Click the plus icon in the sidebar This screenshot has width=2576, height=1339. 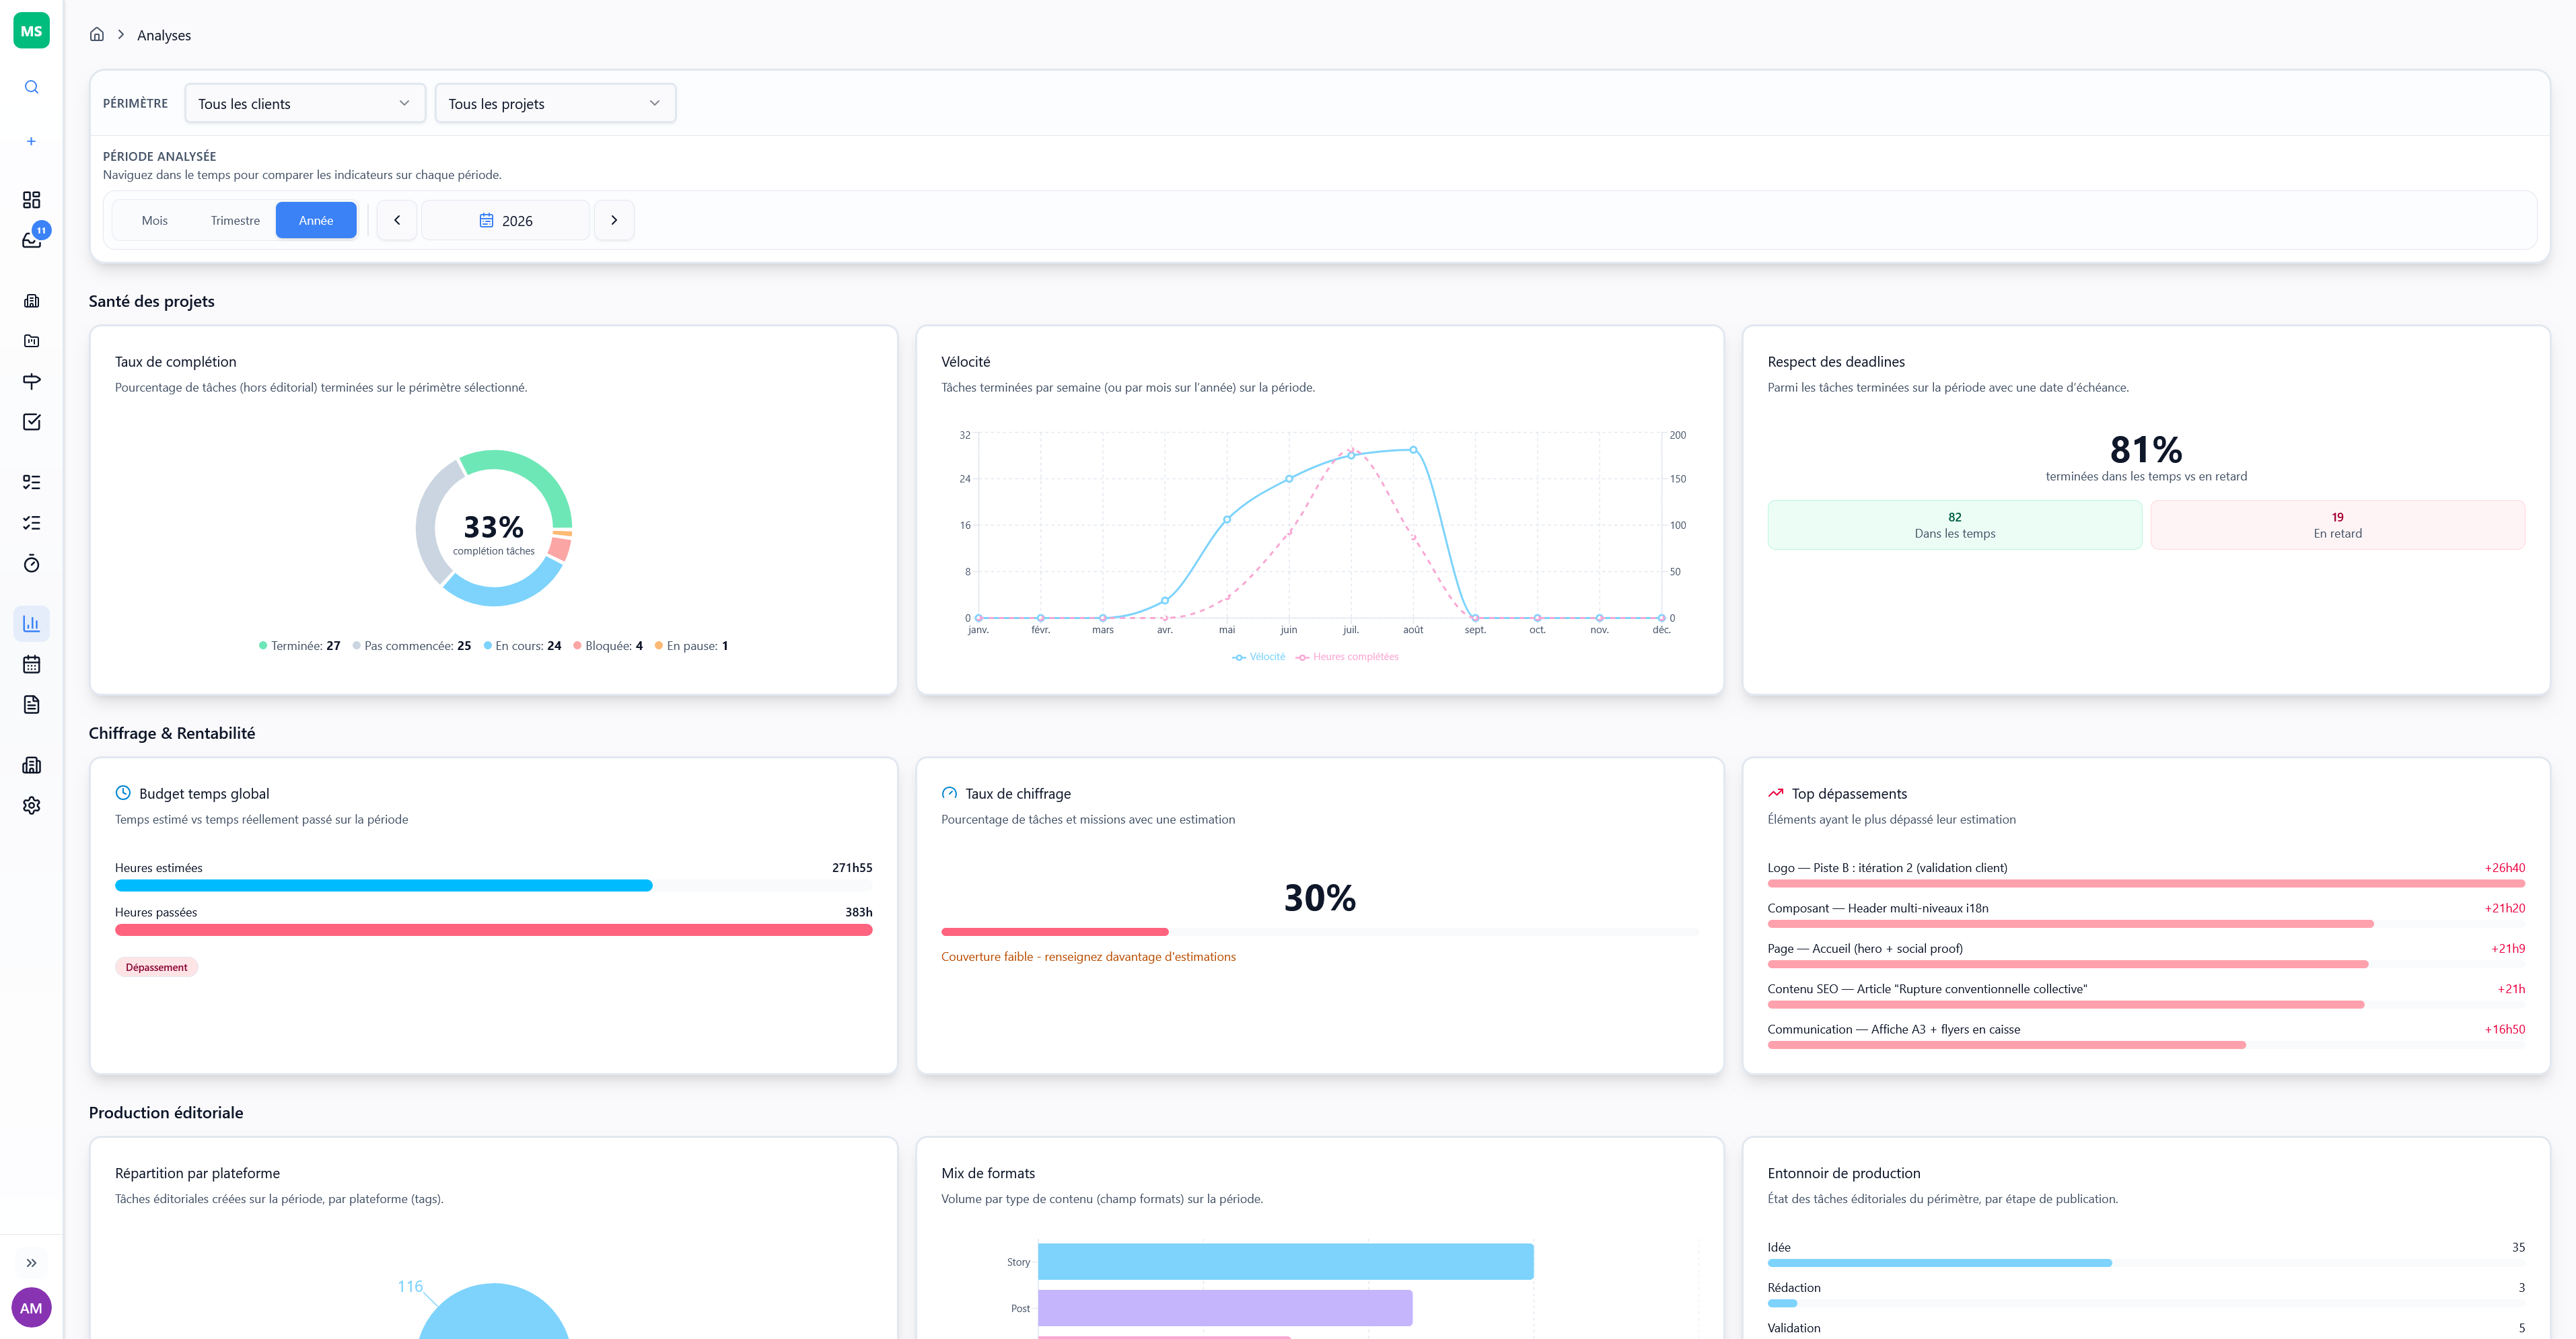tap(31, 142)
